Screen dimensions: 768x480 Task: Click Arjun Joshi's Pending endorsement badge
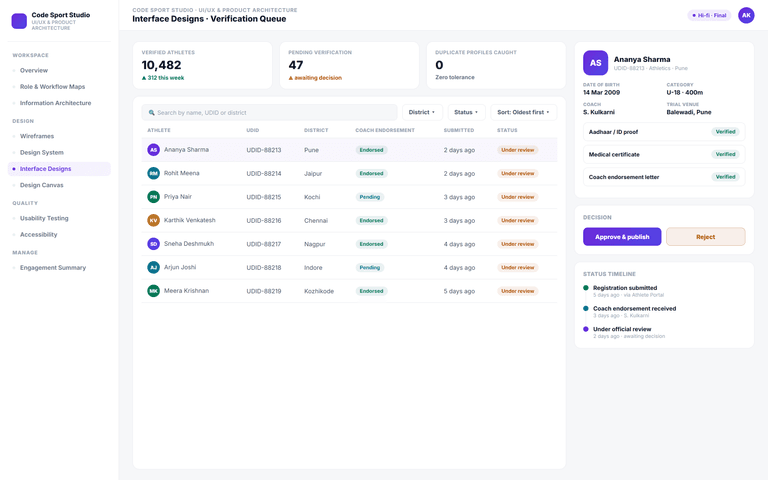pos(370,267)
